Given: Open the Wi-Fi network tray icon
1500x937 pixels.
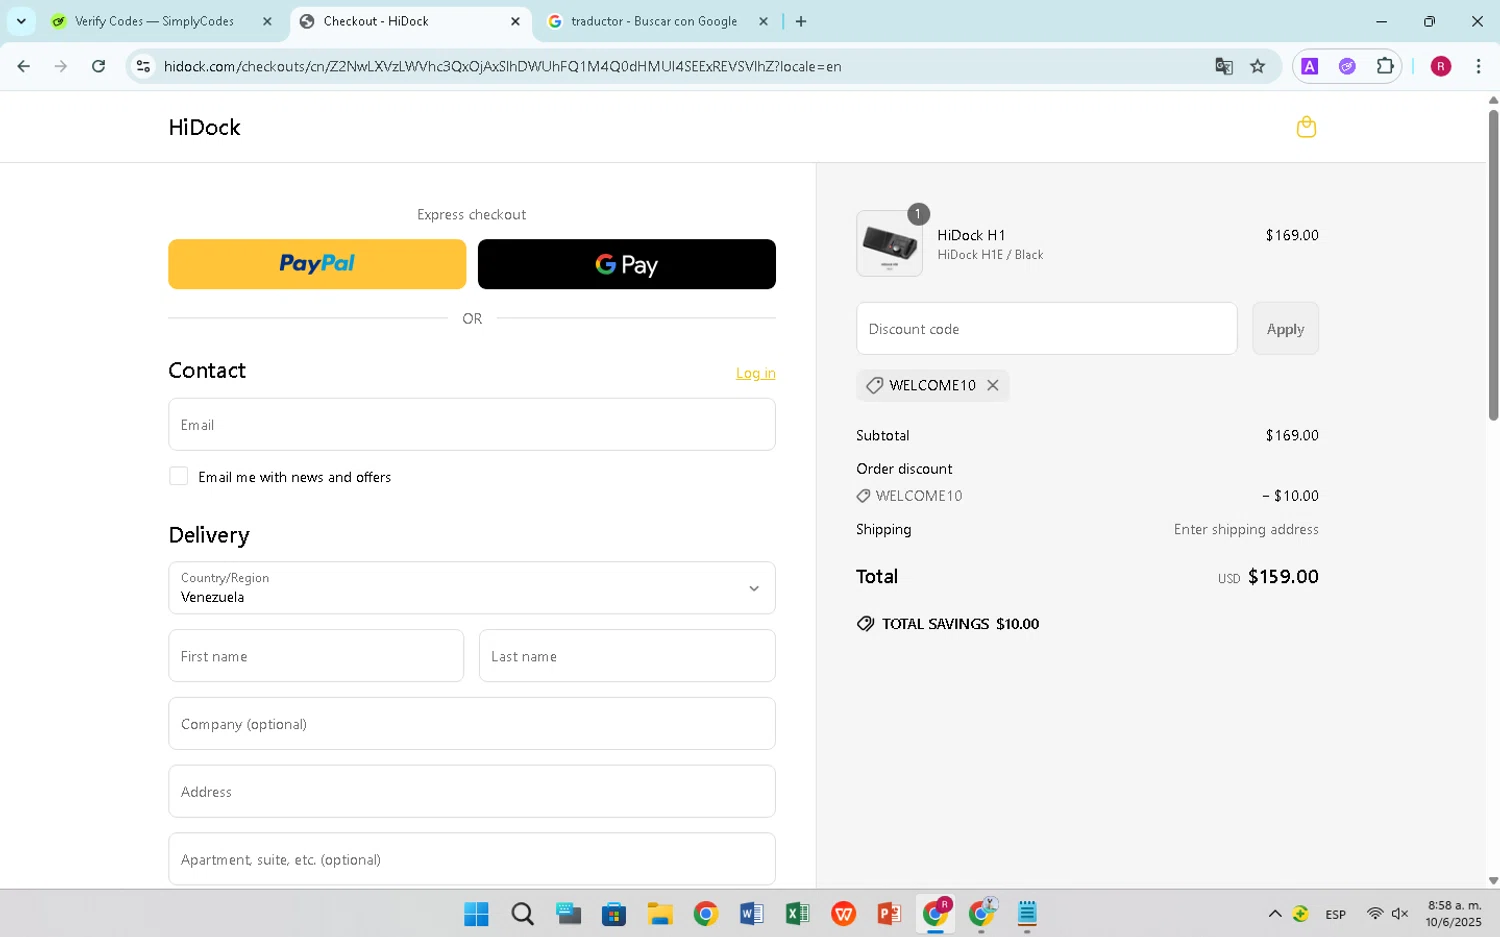Looking at the screenshot, I should click(x=1375, y=913).
